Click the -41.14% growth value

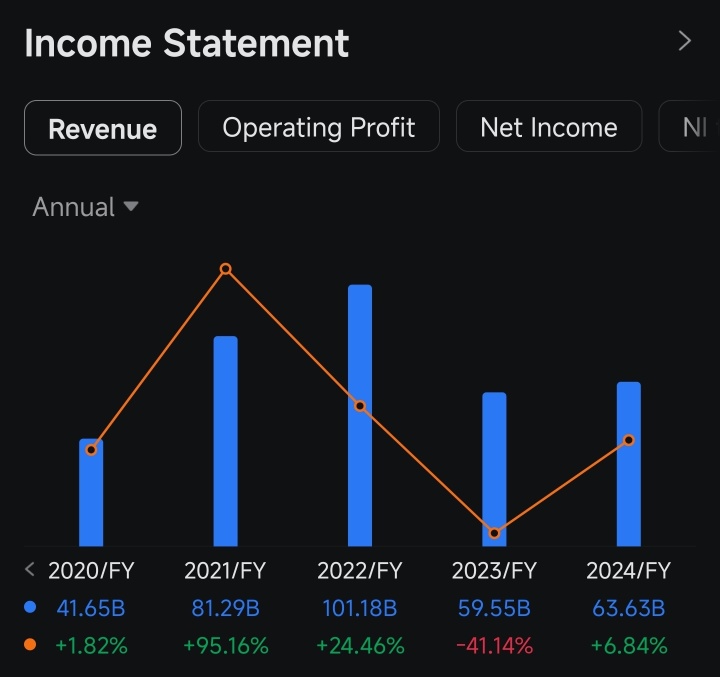(x=495, y=645)
